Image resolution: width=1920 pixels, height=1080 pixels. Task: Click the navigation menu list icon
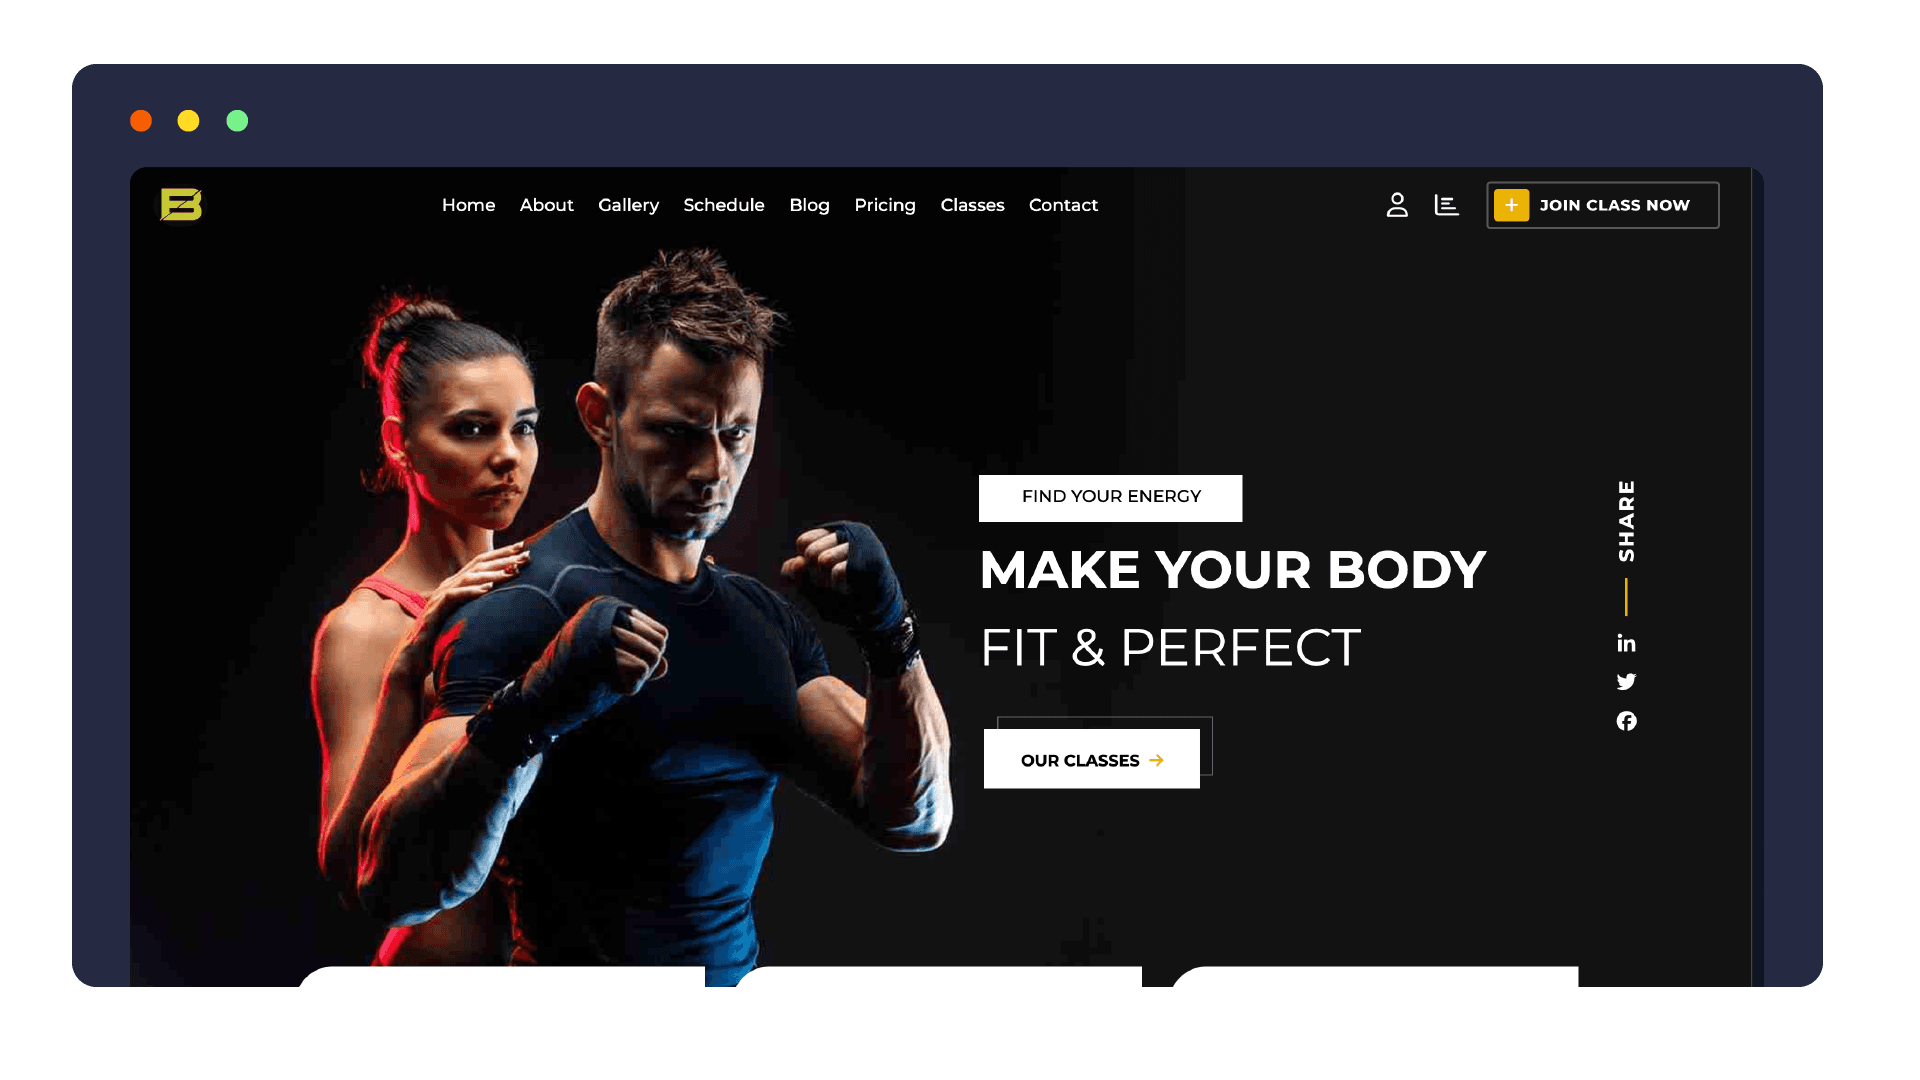pos(1447,204)
